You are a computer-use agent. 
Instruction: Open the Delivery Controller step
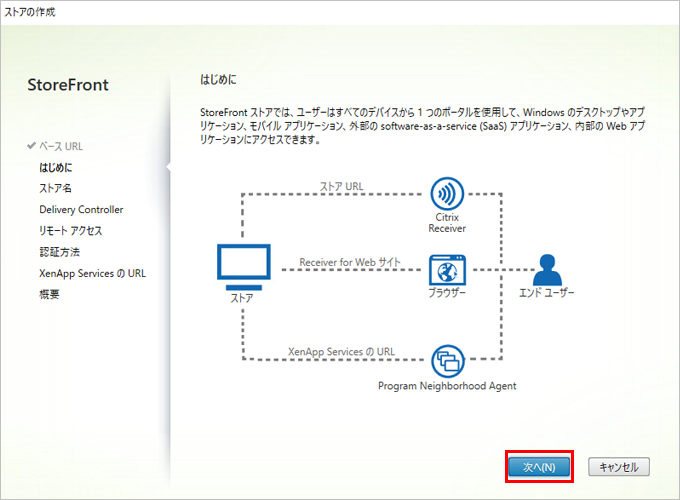[81, 210]
